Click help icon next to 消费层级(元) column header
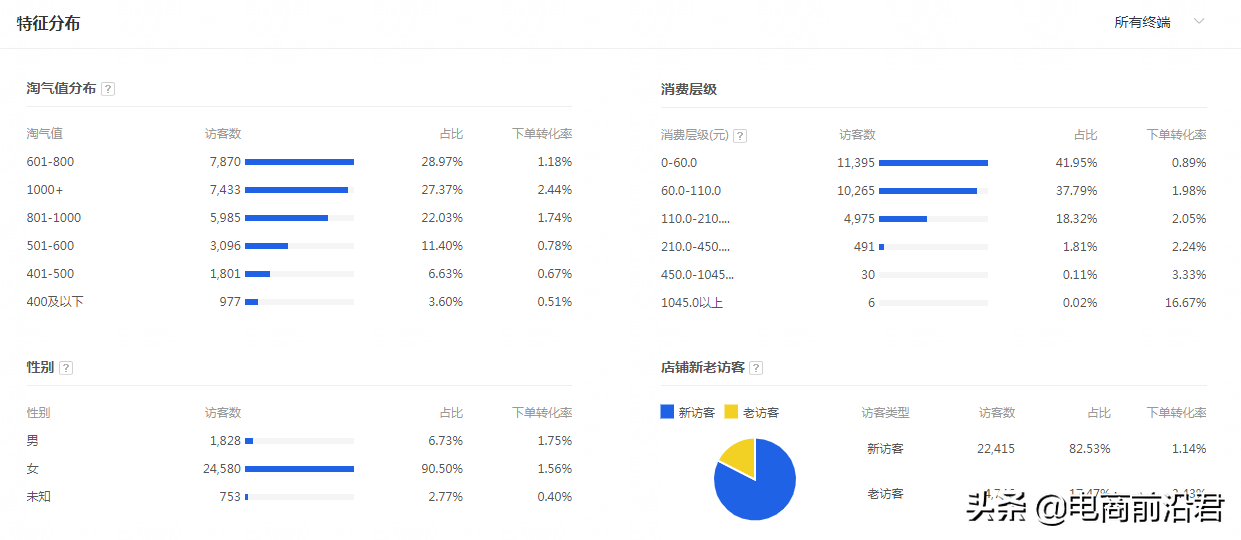 (x=740, y=136)
